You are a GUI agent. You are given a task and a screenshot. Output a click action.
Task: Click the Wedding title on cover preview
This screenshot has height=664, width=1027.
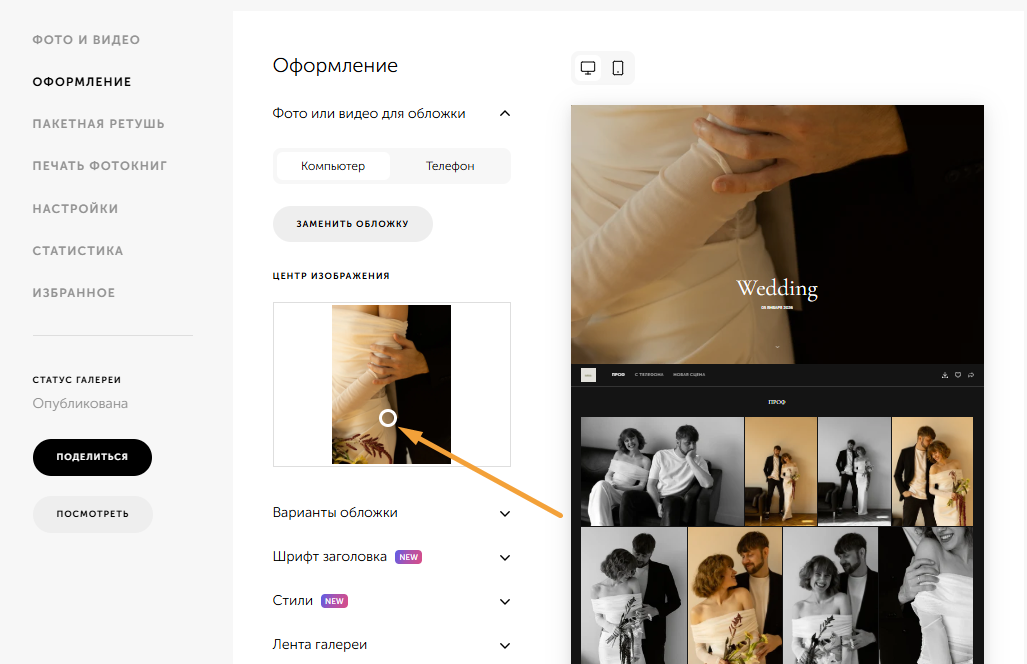pyautogui.click(x=777, y=288)
